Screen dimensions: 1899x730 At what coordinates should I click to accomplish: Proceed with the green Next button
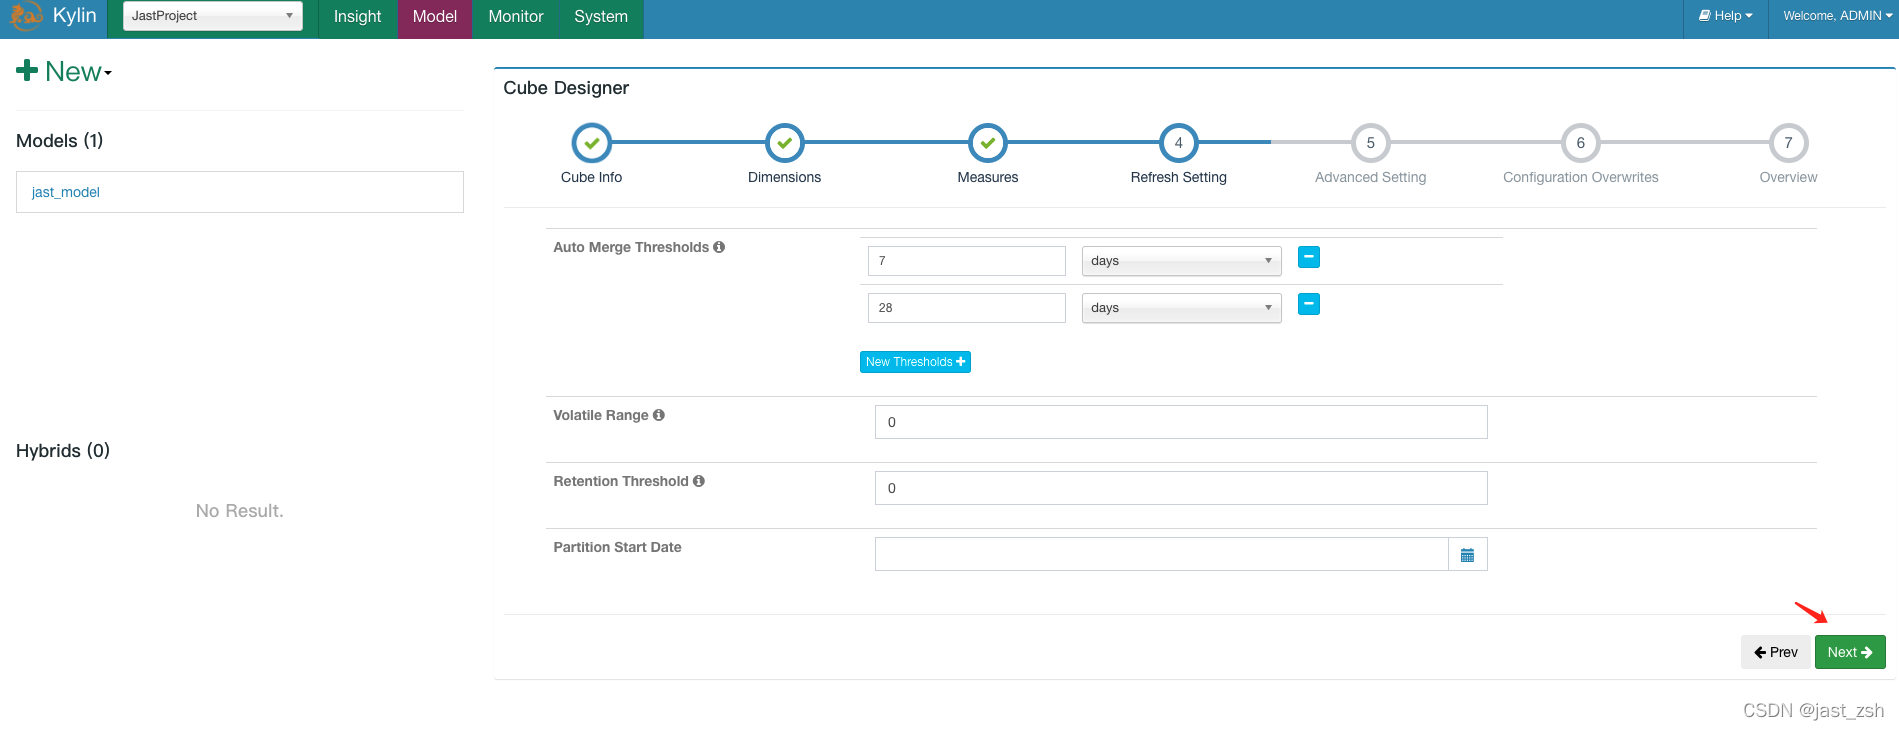point(1850,652)
